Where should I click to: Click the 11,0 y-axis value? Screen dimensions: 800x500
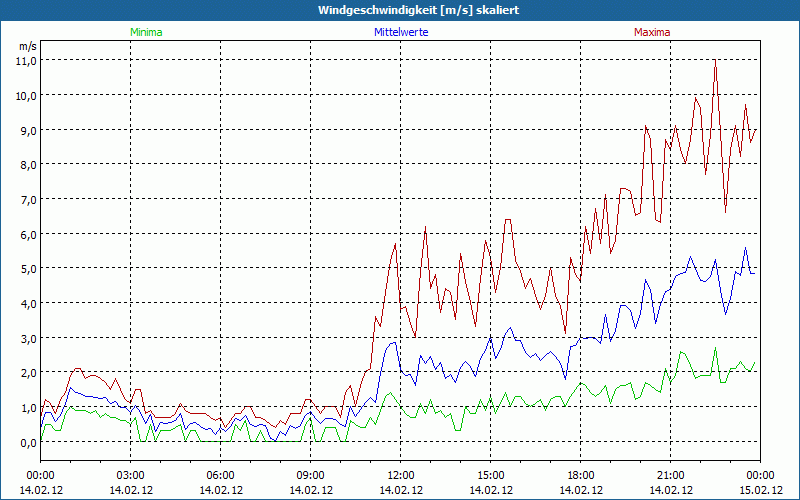click(28, 61)
